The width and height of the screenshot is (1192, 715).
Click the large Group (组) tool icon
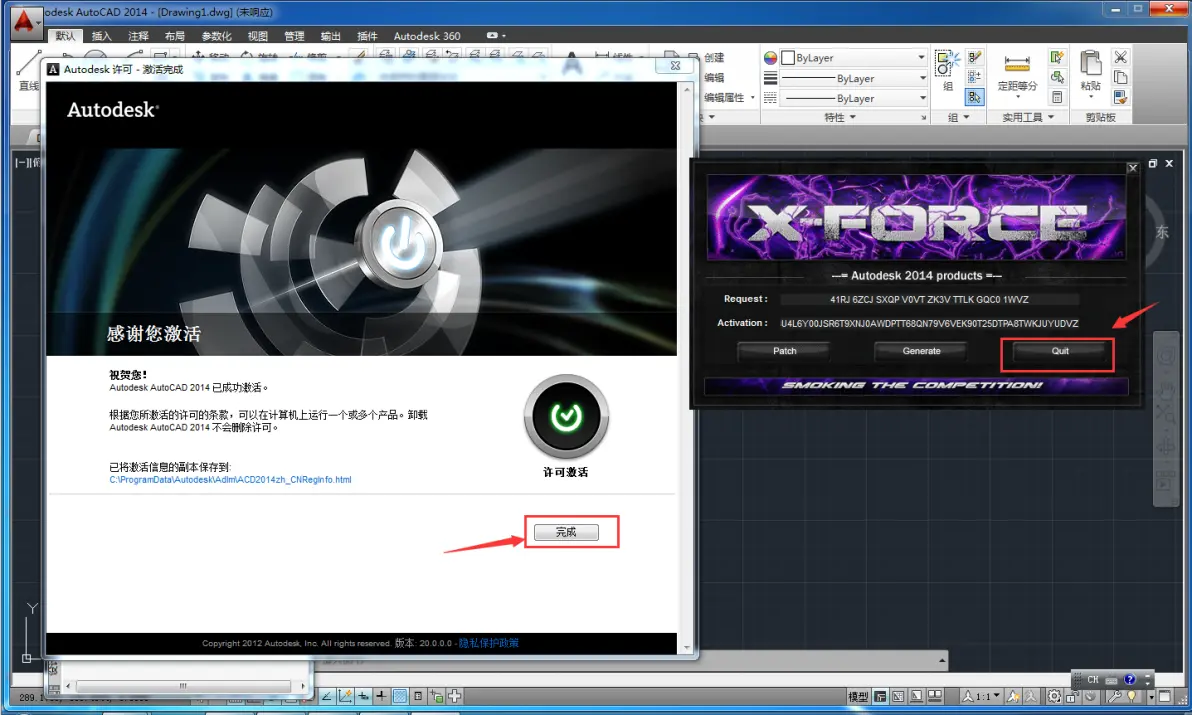click(947, 63)
